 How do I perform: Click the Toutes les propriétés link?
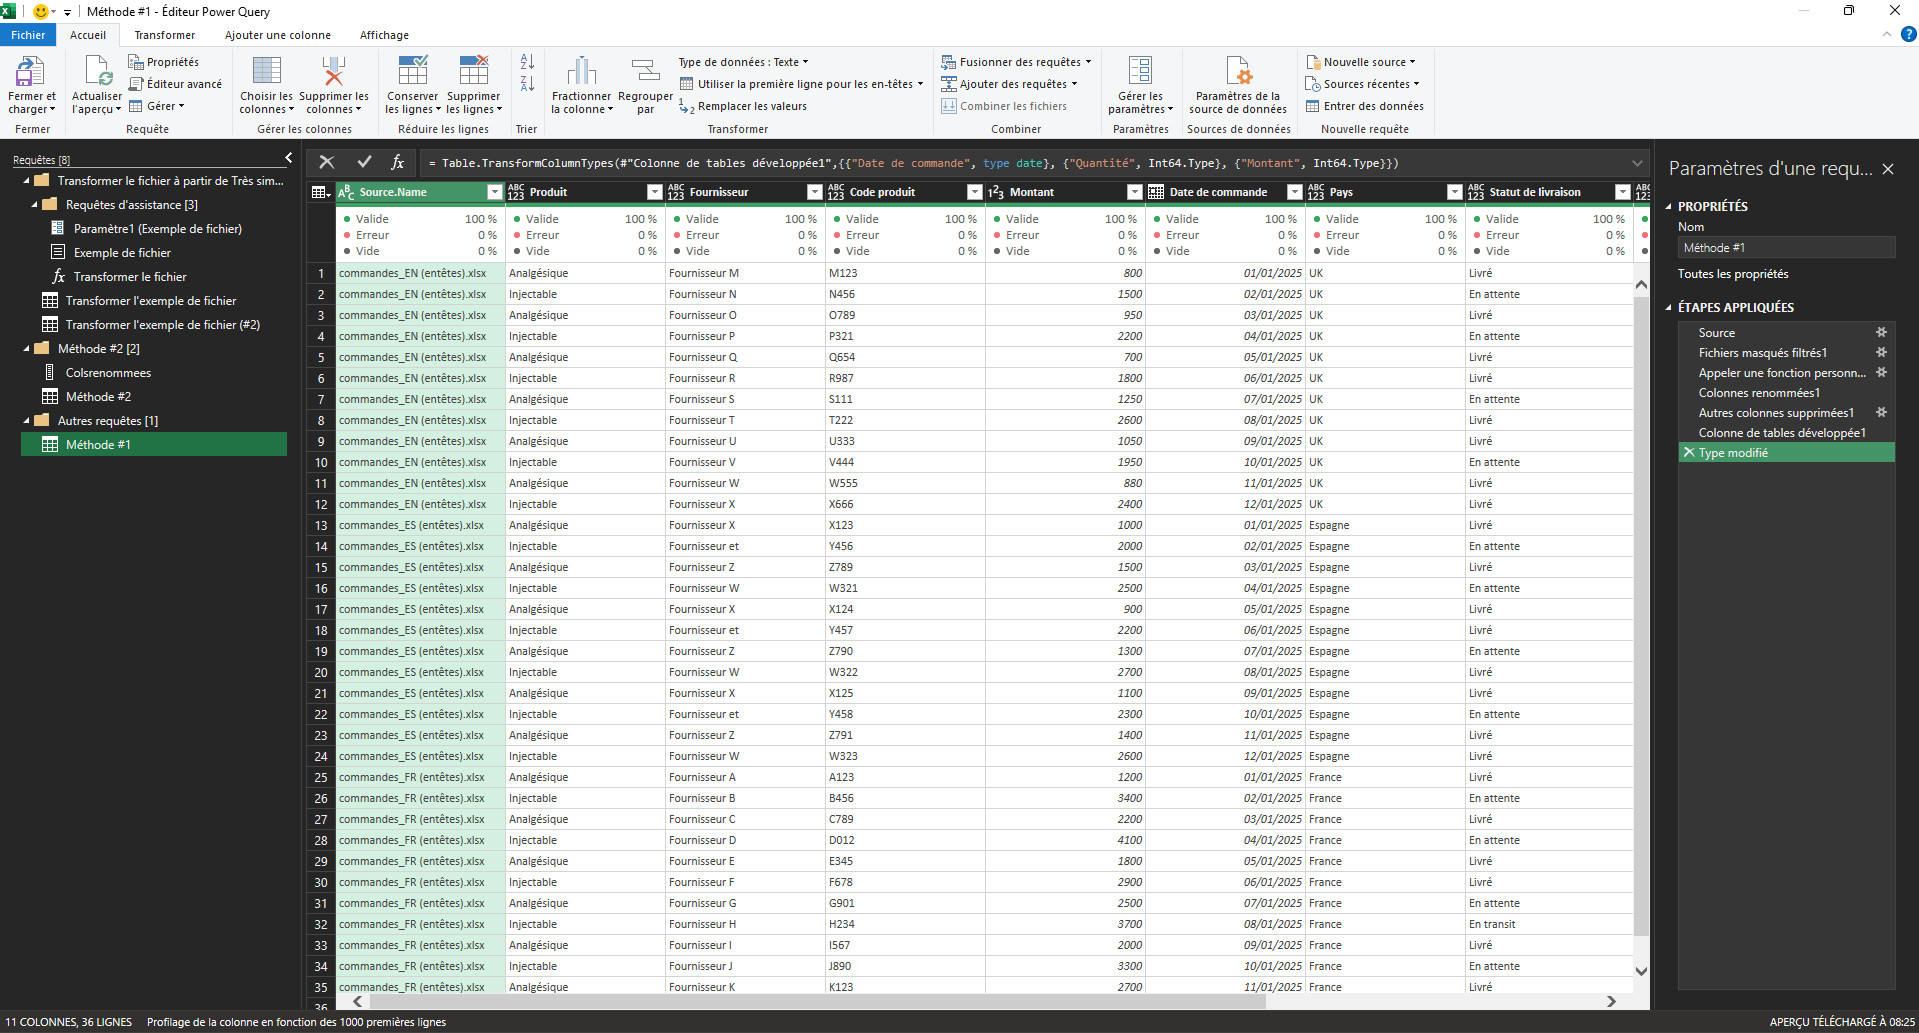(x=1733, y=274)
